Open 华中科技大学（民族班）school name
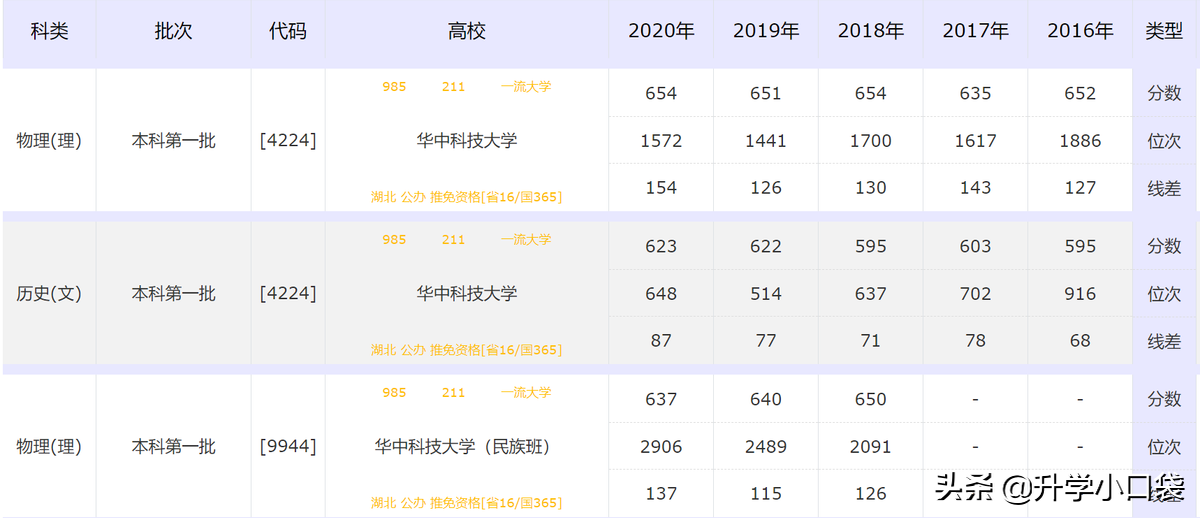1200x518 pixels. click(x=467, y=447)
